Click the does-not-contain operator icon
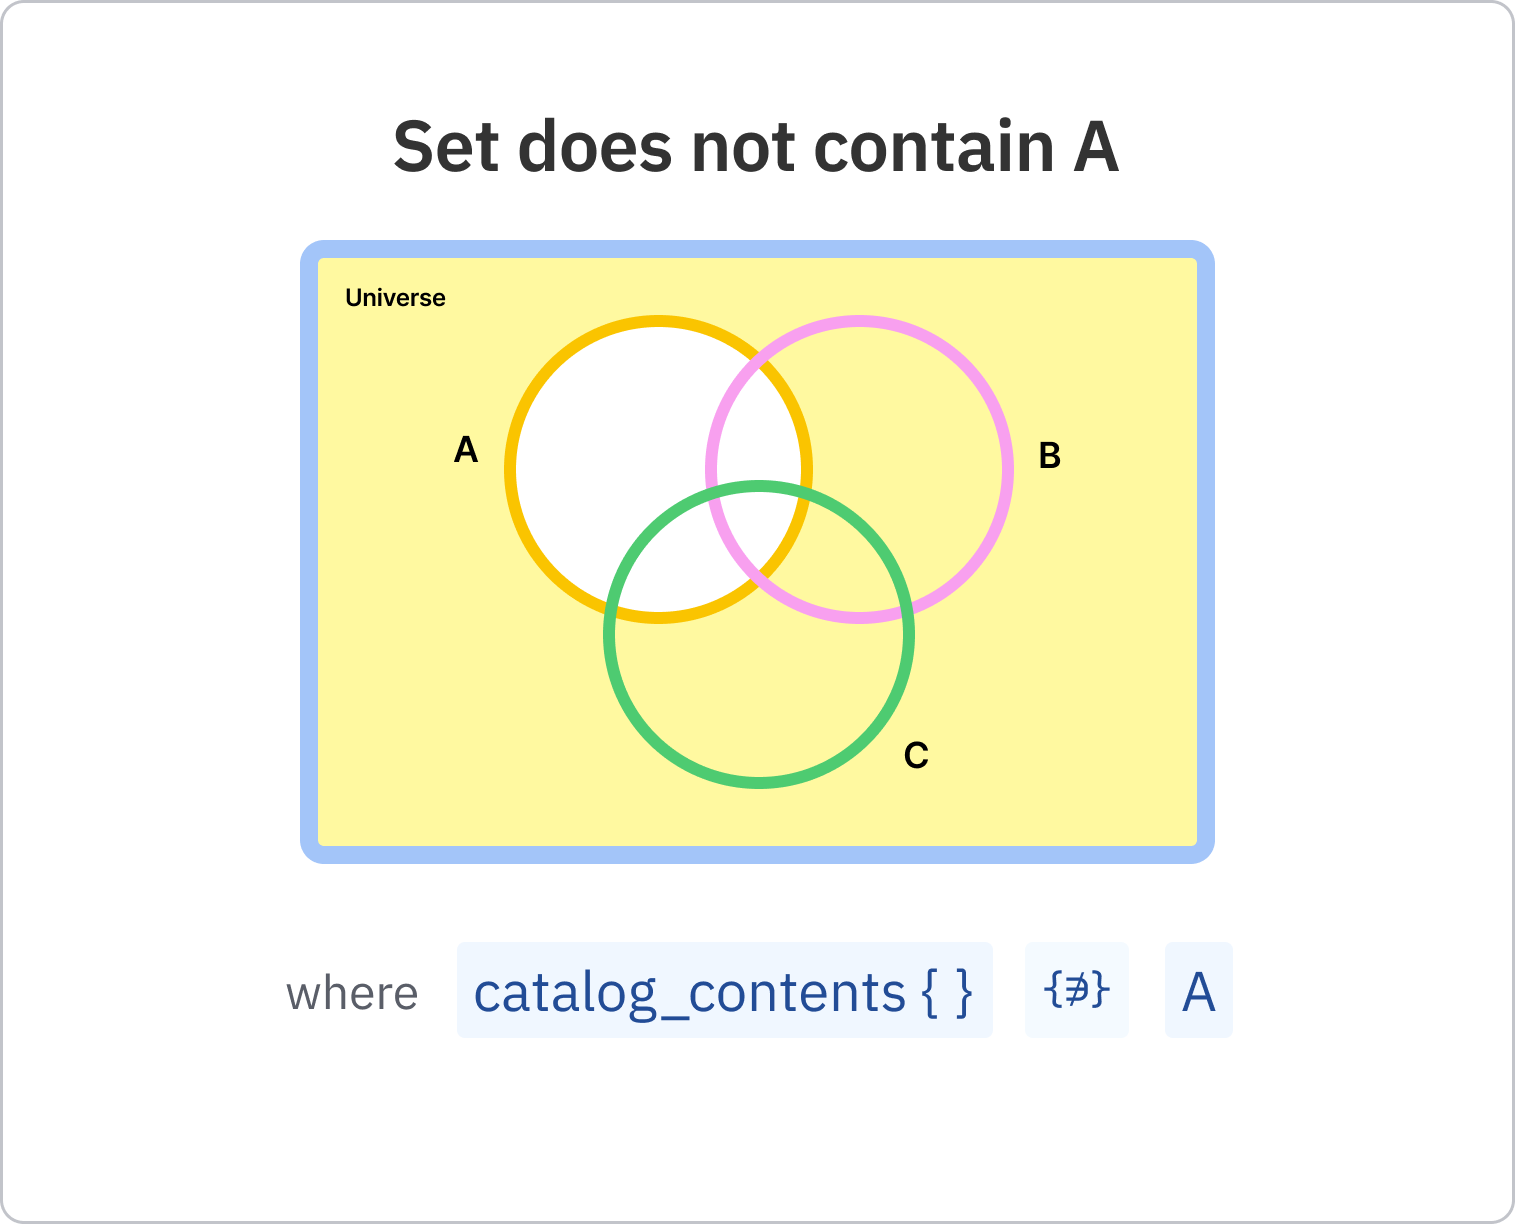Image resolution: width=1515 pixels, height=1224 pixels. pos(1076,990)
